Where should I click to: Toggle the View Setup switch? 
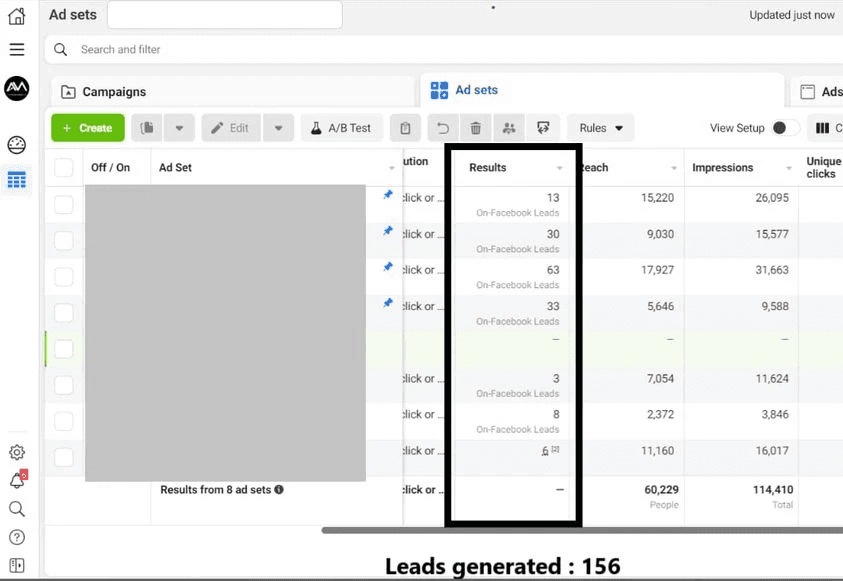coord(784,128)
